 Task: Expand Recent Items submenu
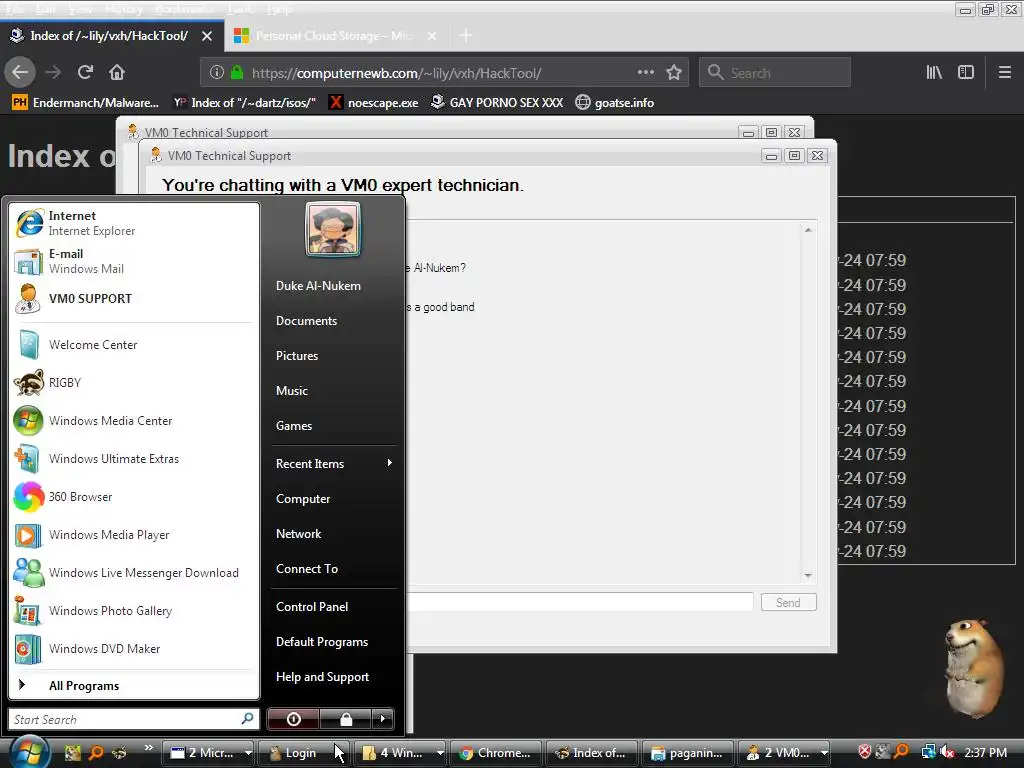(334, 463)
